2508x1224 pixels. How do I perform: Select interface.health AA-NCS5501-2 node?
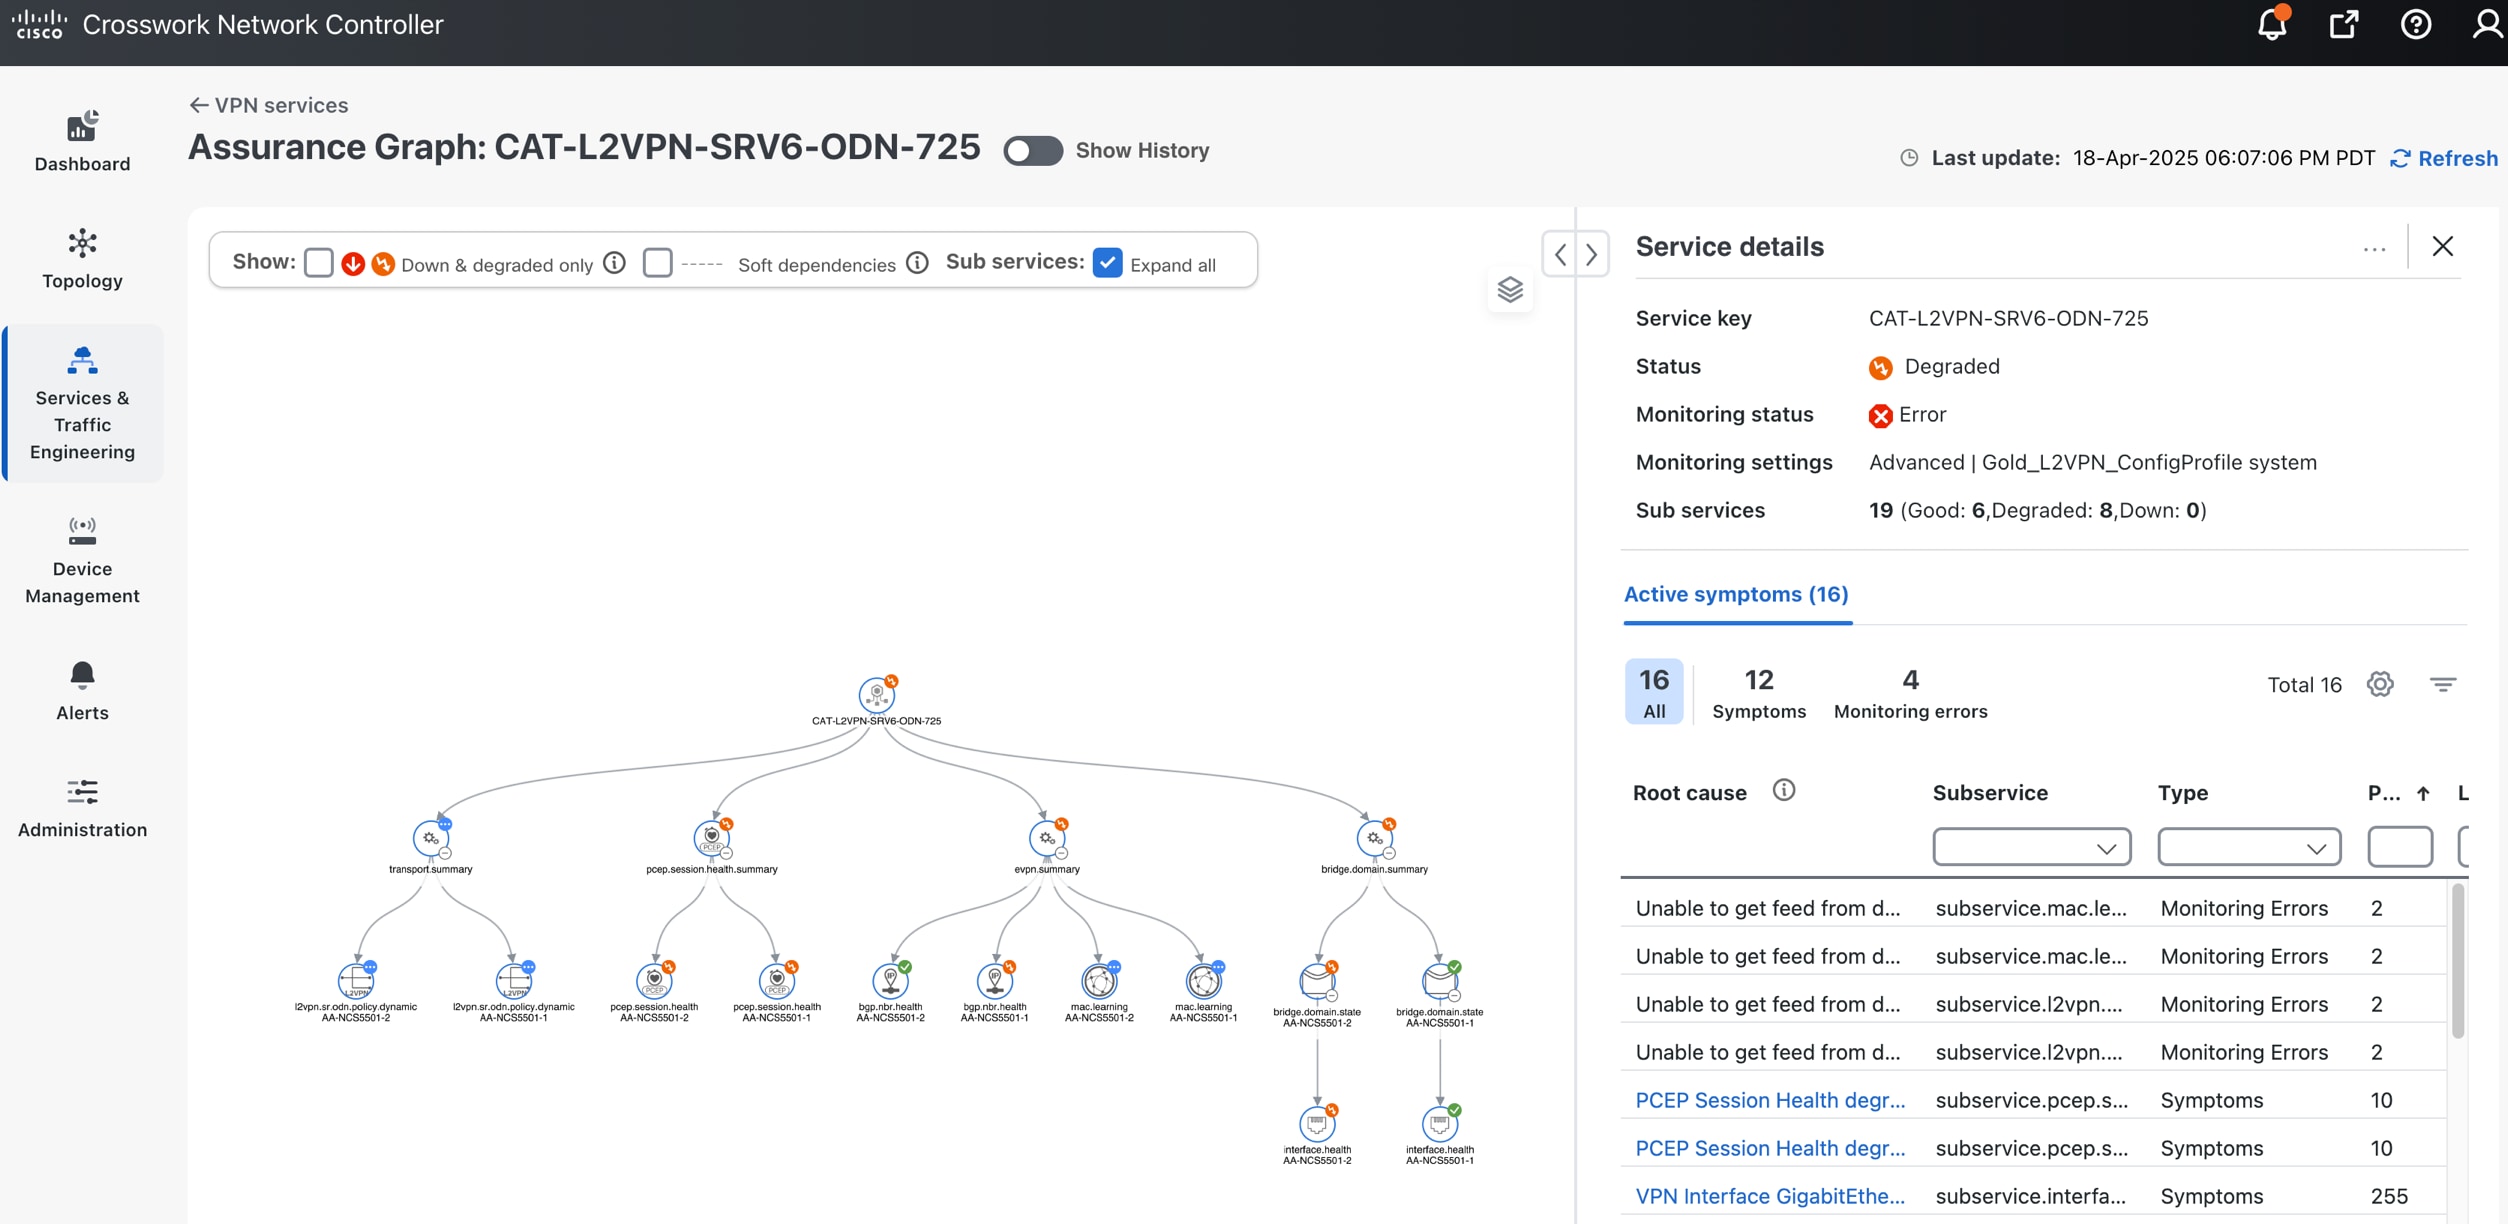click(1317, 1124)
